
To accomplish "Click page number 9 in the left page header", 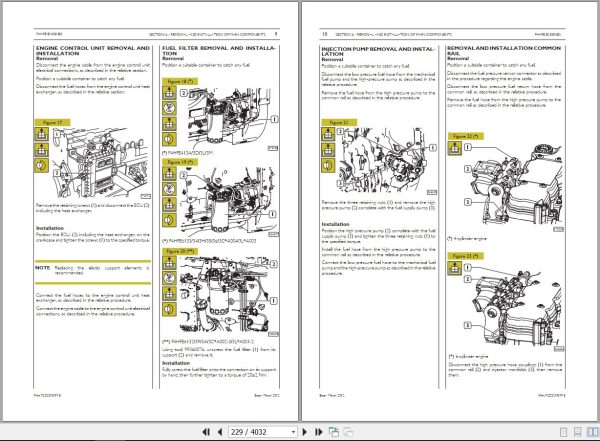I will tap(276, 34).
